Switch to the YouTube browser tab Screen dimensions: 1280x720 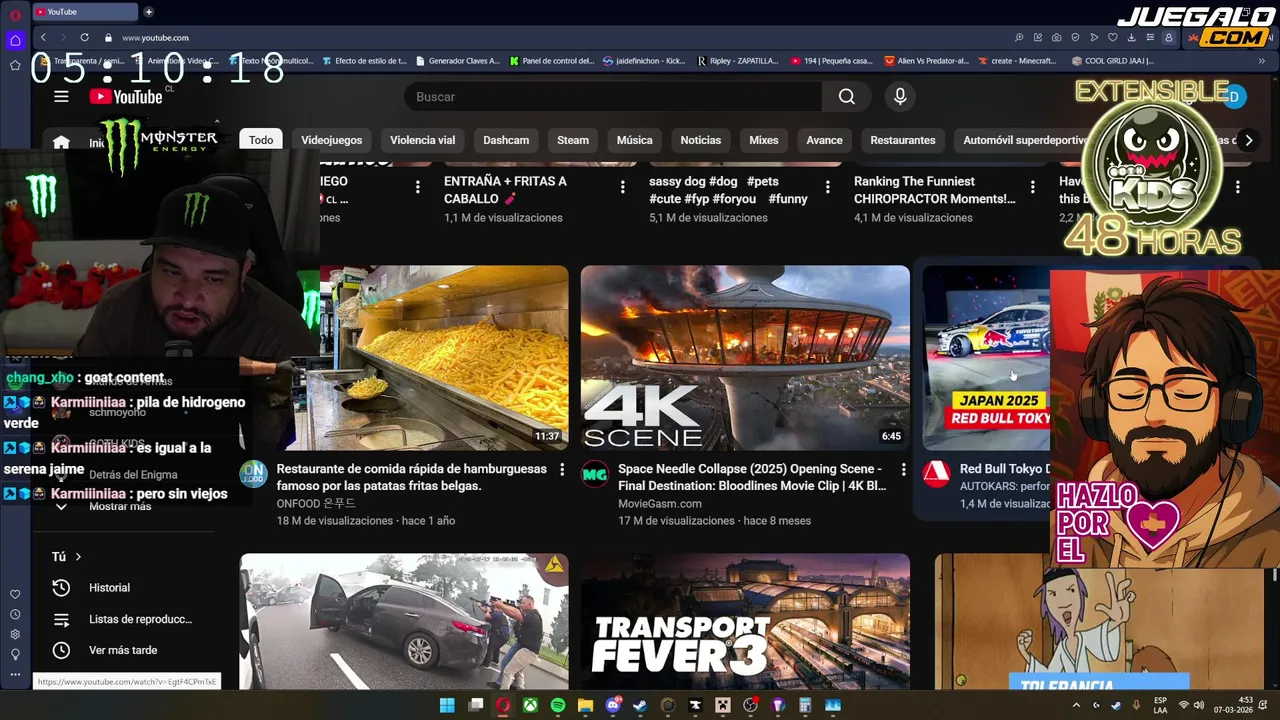[85, 12]
